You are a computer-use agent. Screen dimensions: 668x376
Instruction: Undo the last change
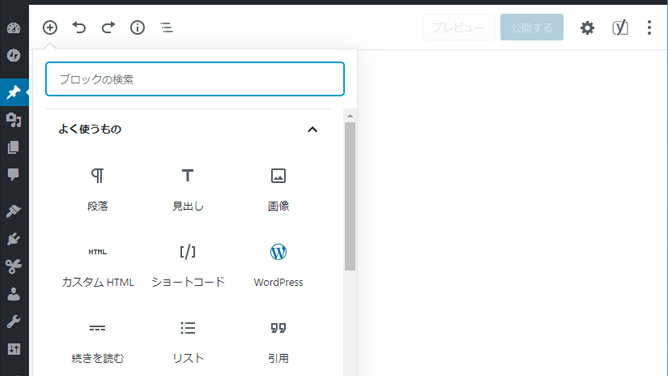(x=79, y=28)
